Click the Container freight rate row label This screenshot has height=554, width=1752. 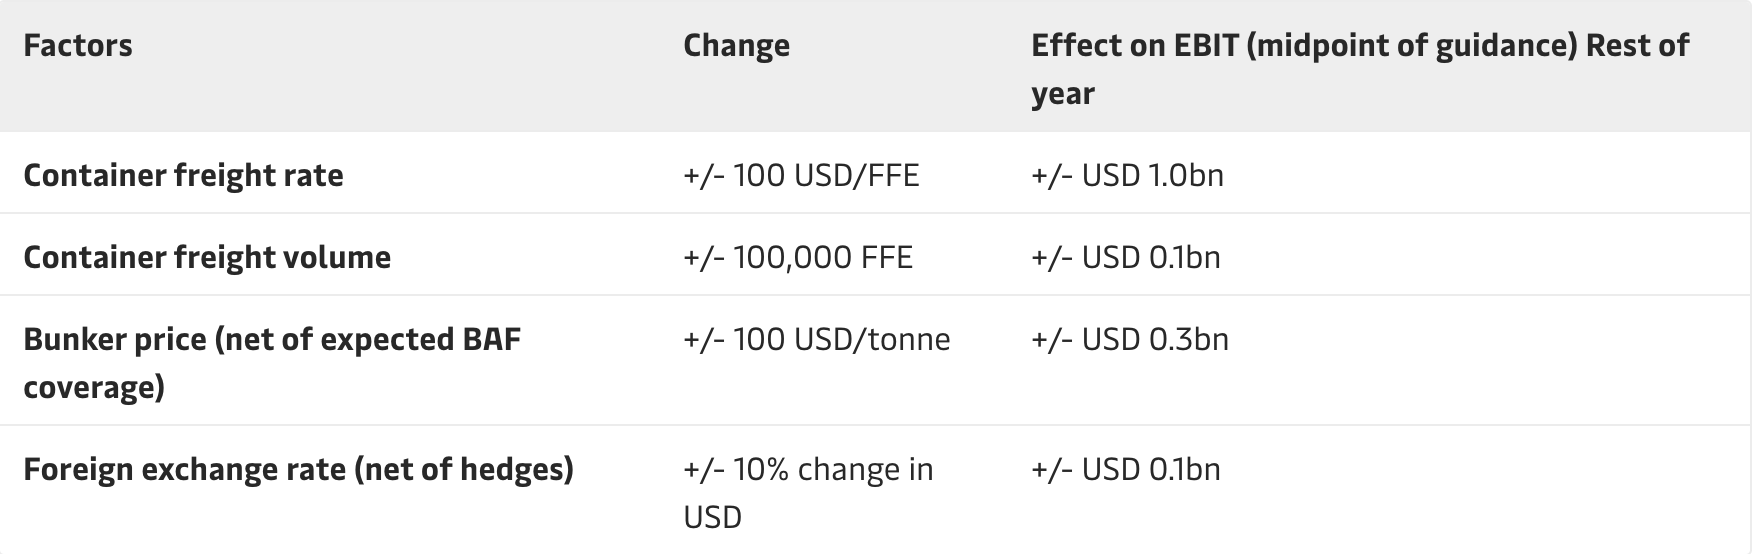(x=183, y=176)
